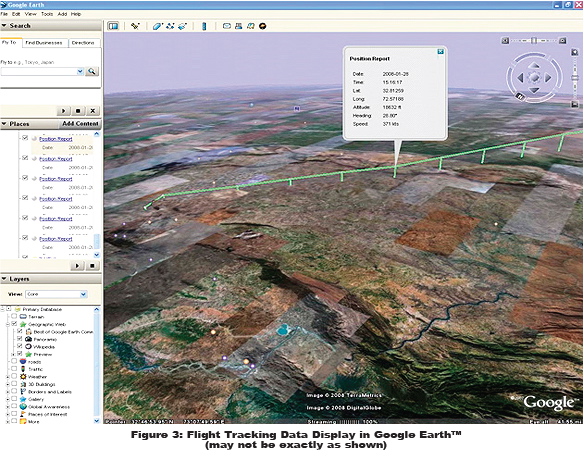Switch to the Directions tab
Image resolution: width=584 pixels, height=458 pixels.
click(83, 43)
